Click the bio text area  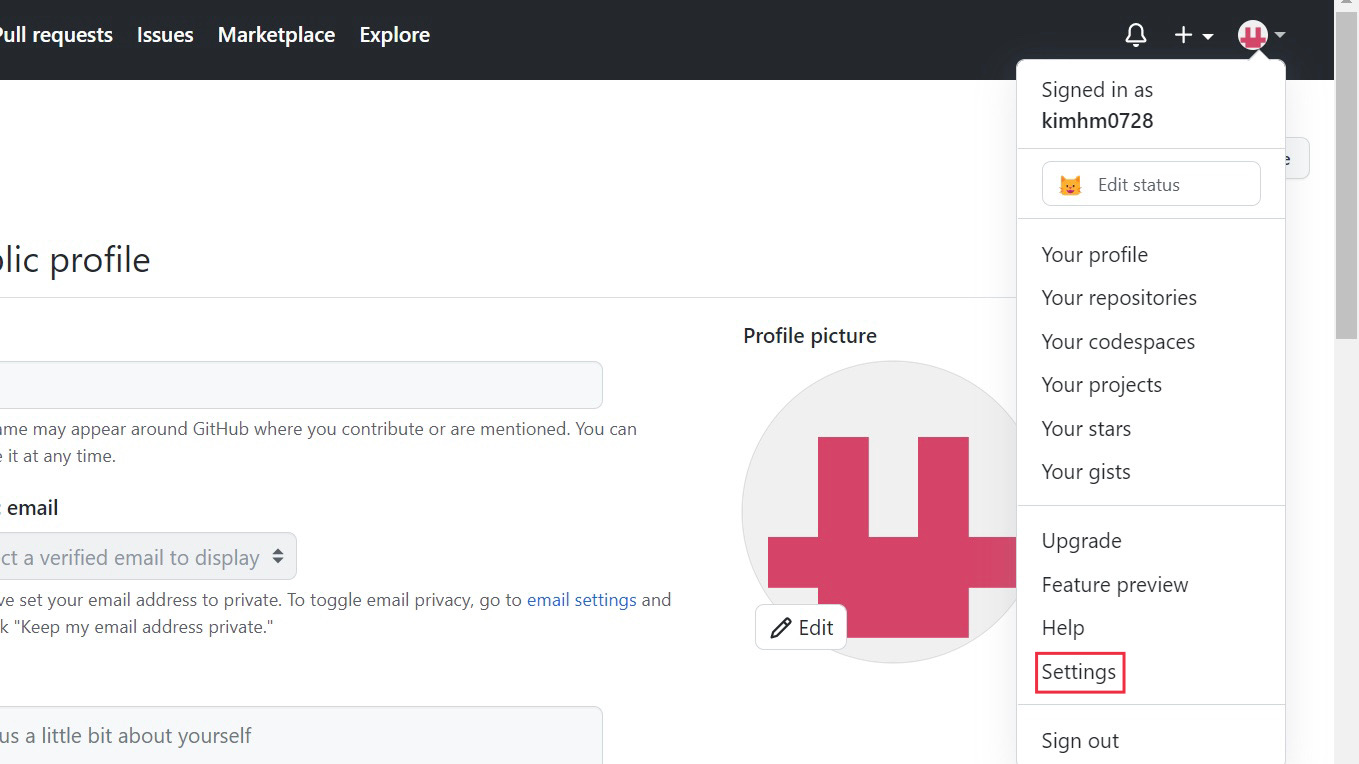301,735
